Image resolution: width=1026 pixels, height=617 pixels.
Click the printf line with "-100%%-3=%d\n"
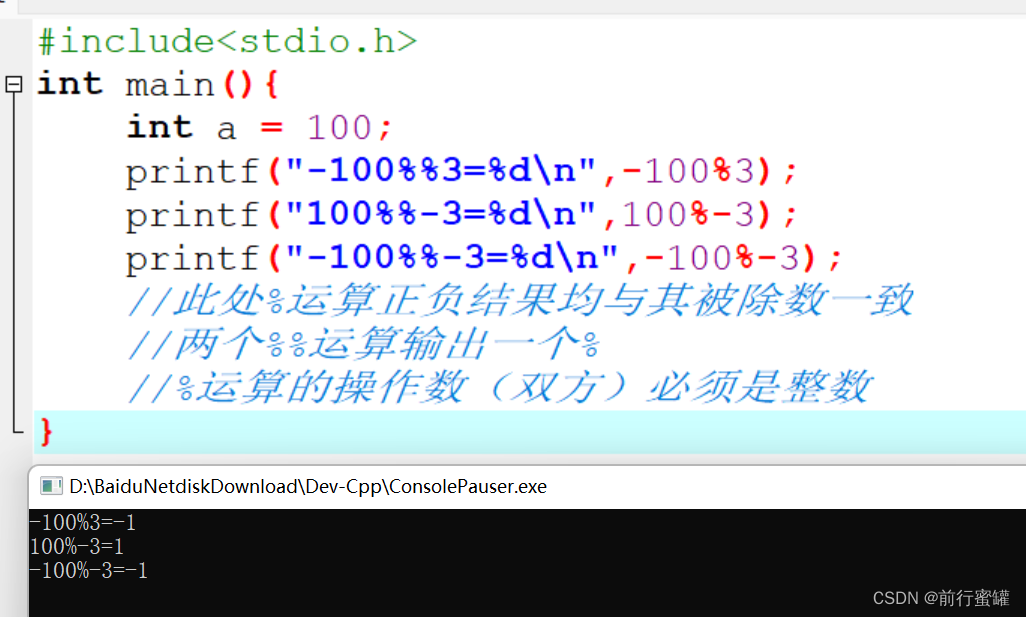[x=483, y=257]
